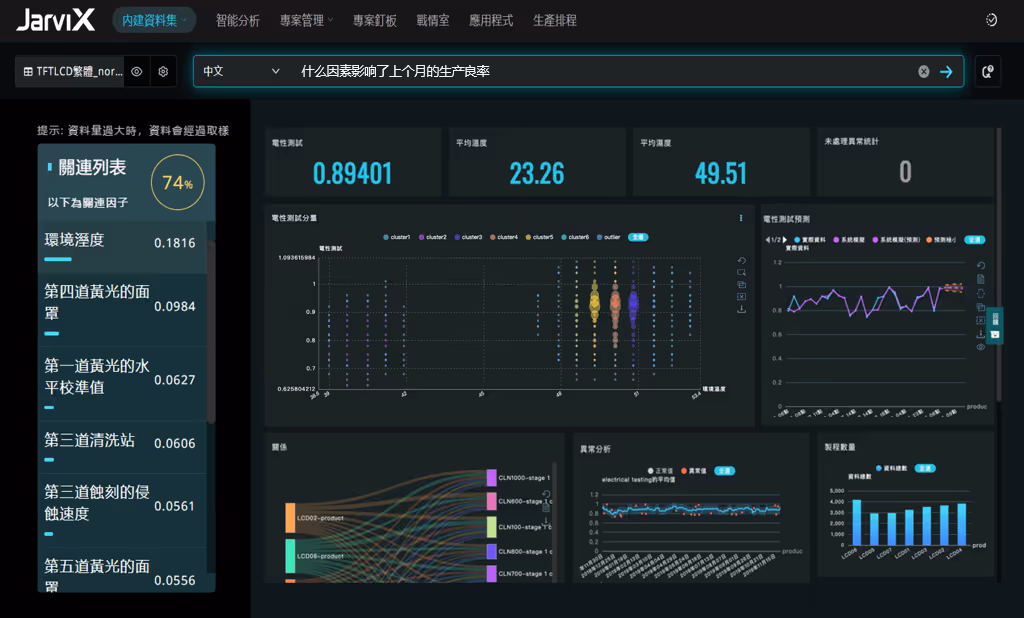Select the TFTLCD繁體 dataset chip
Screen dimensions: 1024x618
[x=72, y=71]
